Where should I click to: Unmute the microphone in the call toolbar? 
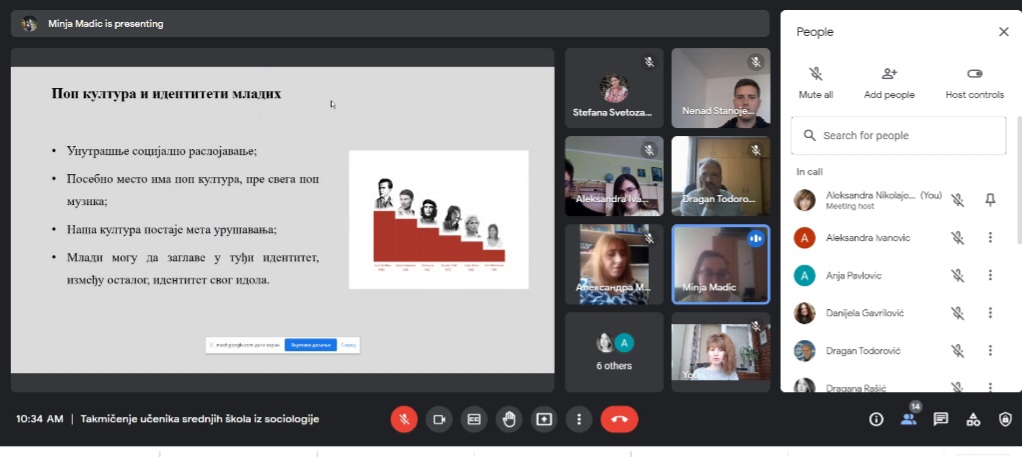pyautogui.click(x=404, y=419)
